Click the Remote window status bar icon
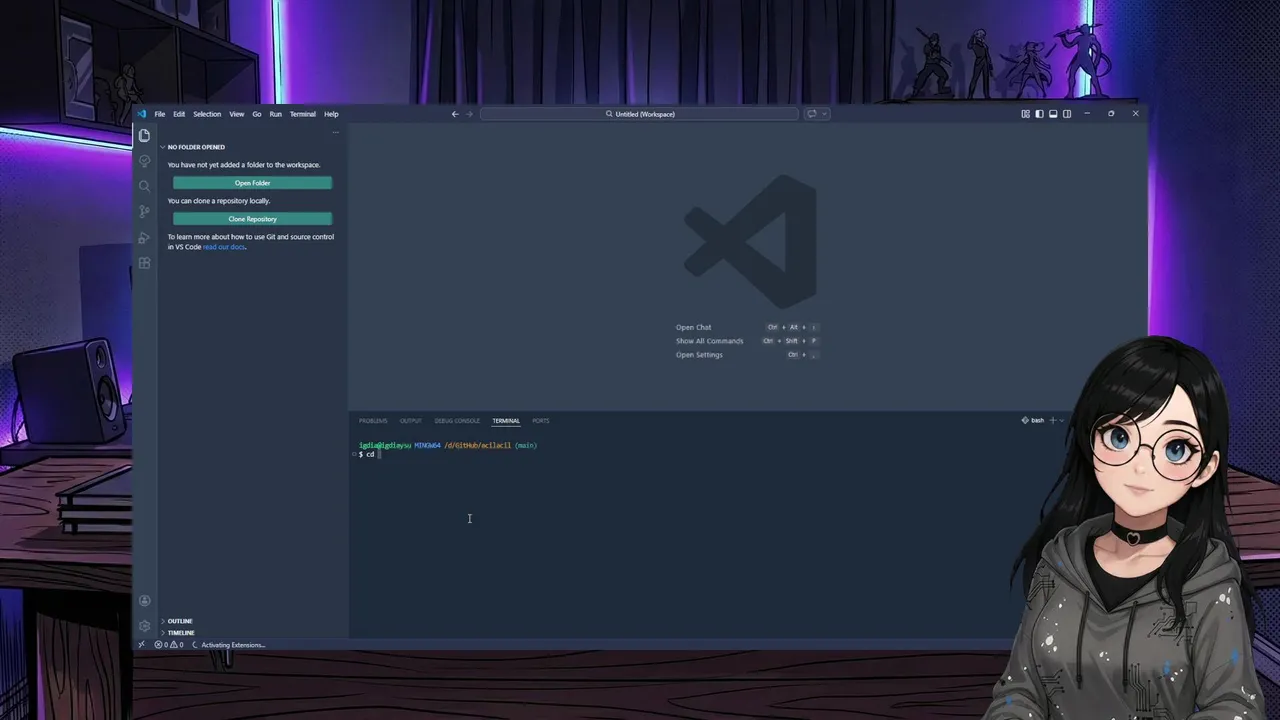1280x720 pixels. [141, 645]
